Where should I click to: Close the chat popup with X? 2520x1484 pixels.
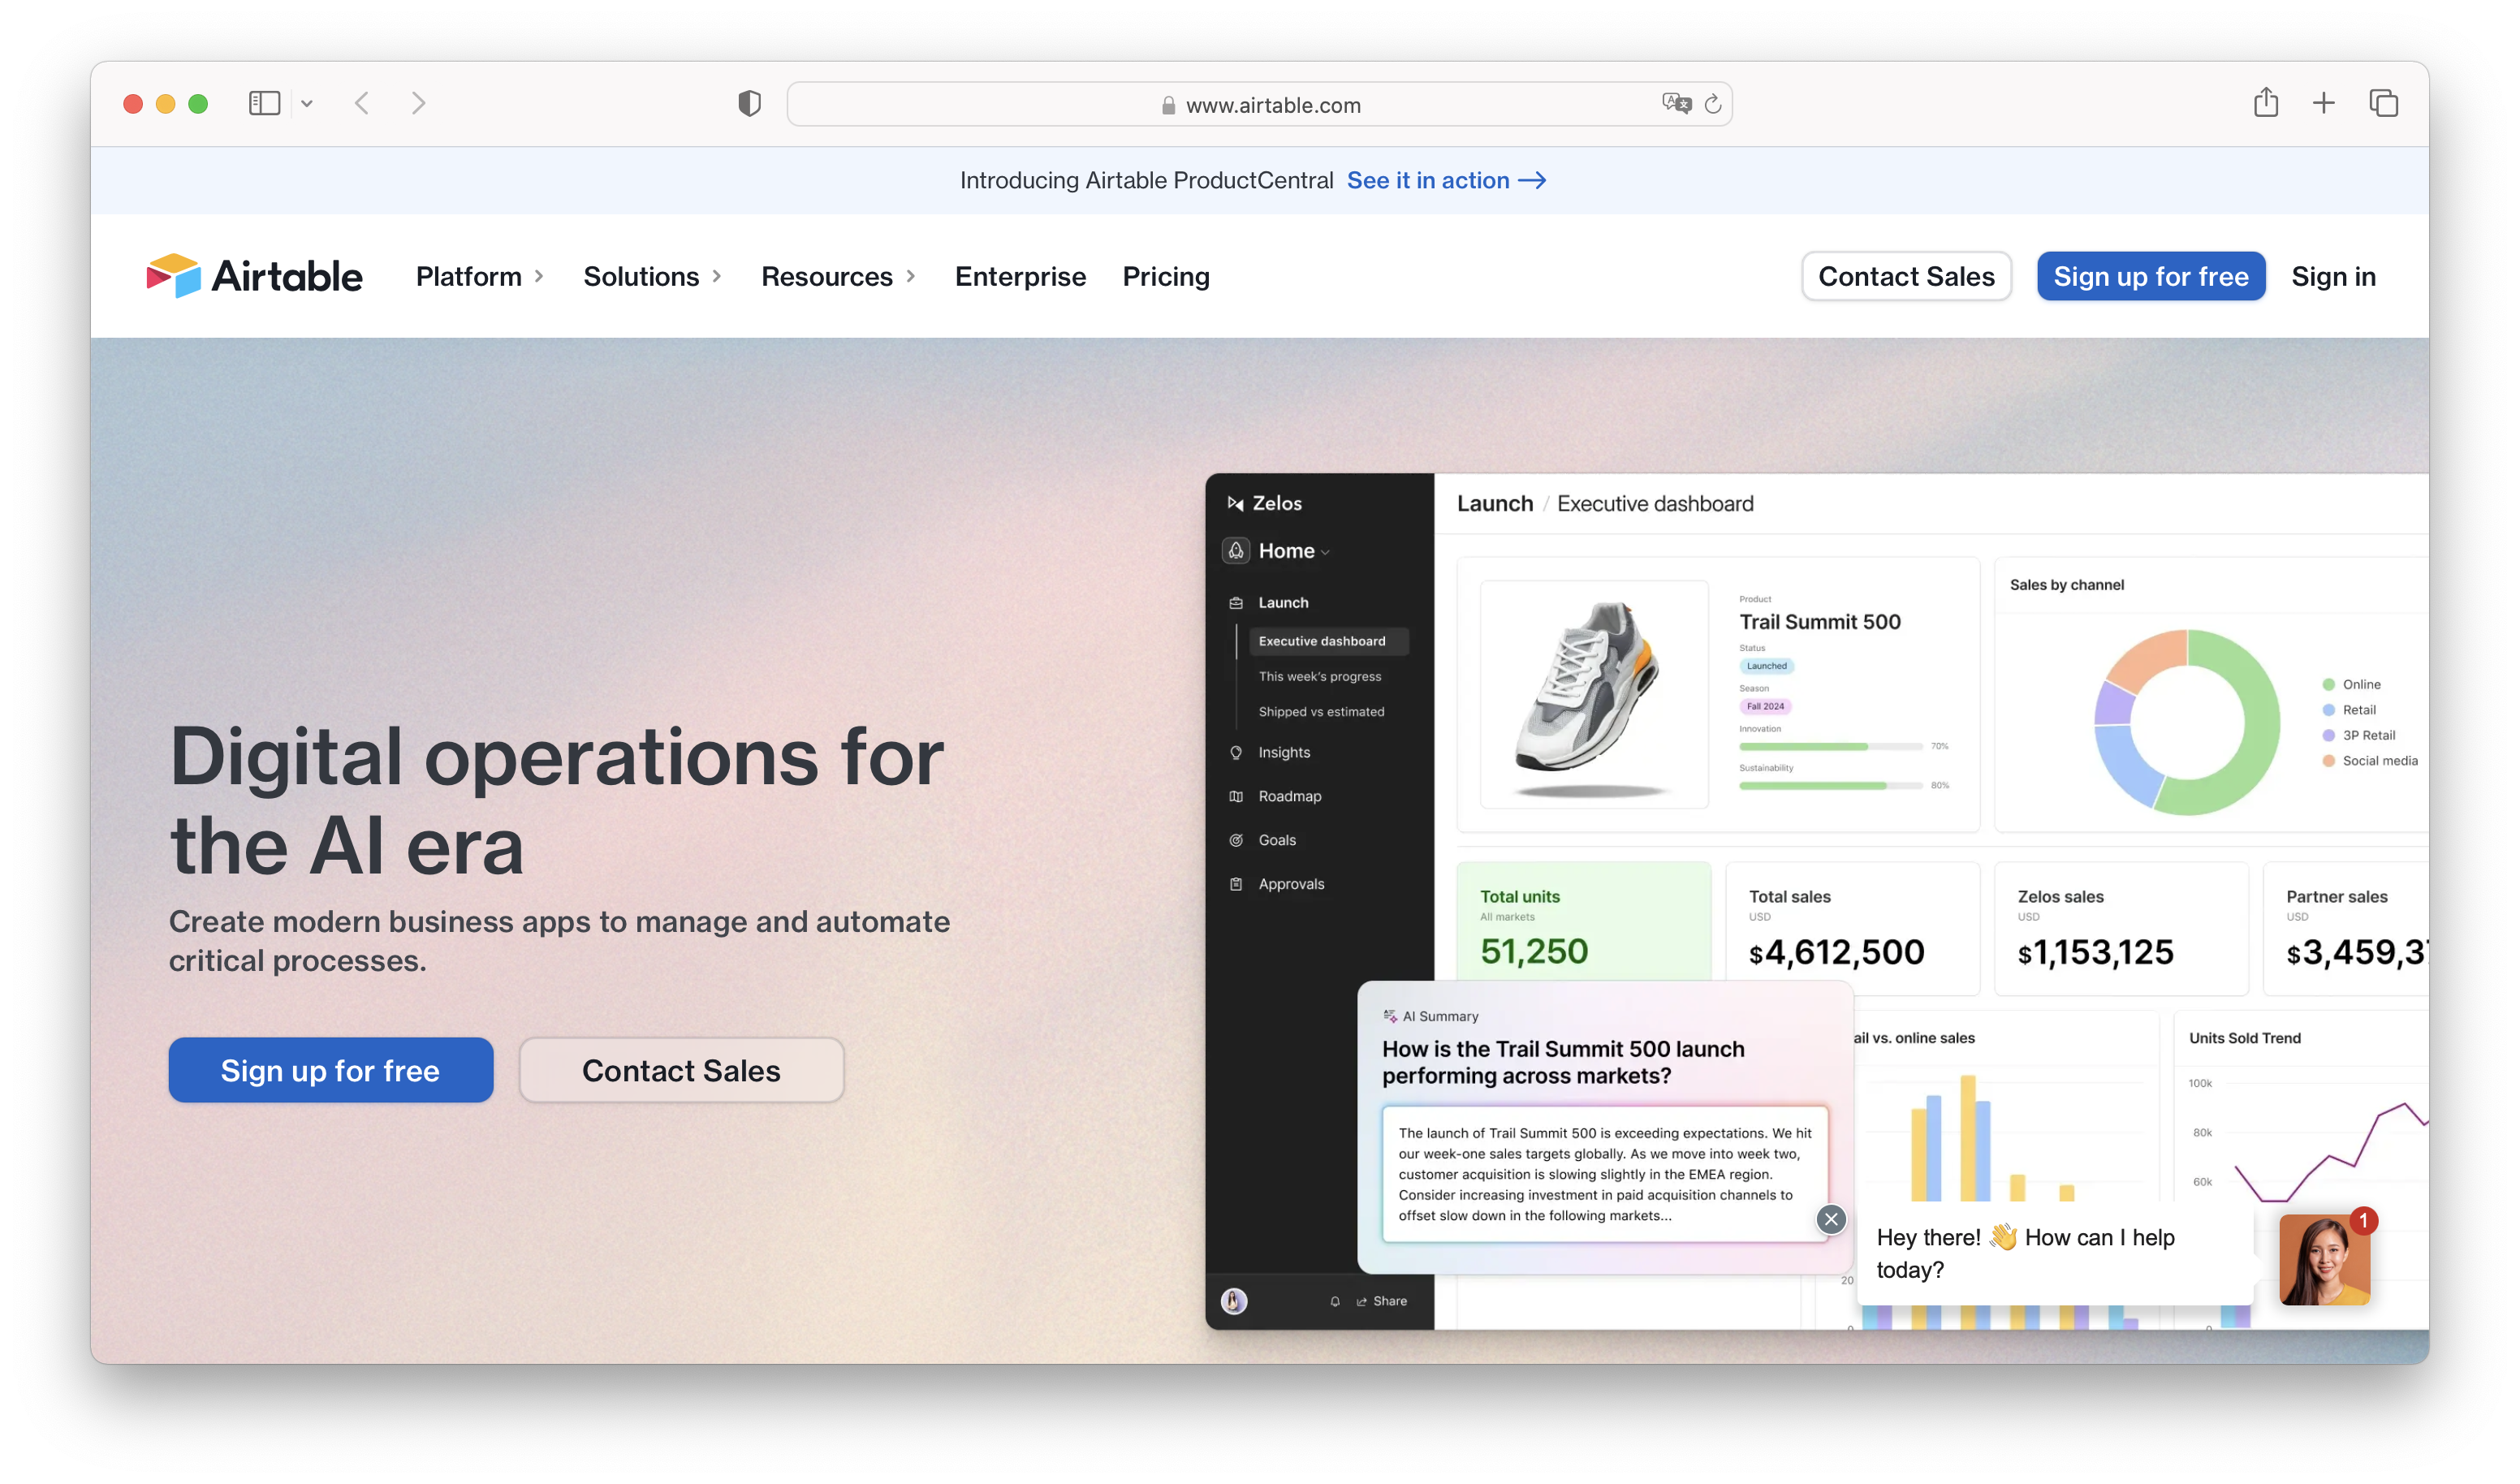(1831, 1219)
